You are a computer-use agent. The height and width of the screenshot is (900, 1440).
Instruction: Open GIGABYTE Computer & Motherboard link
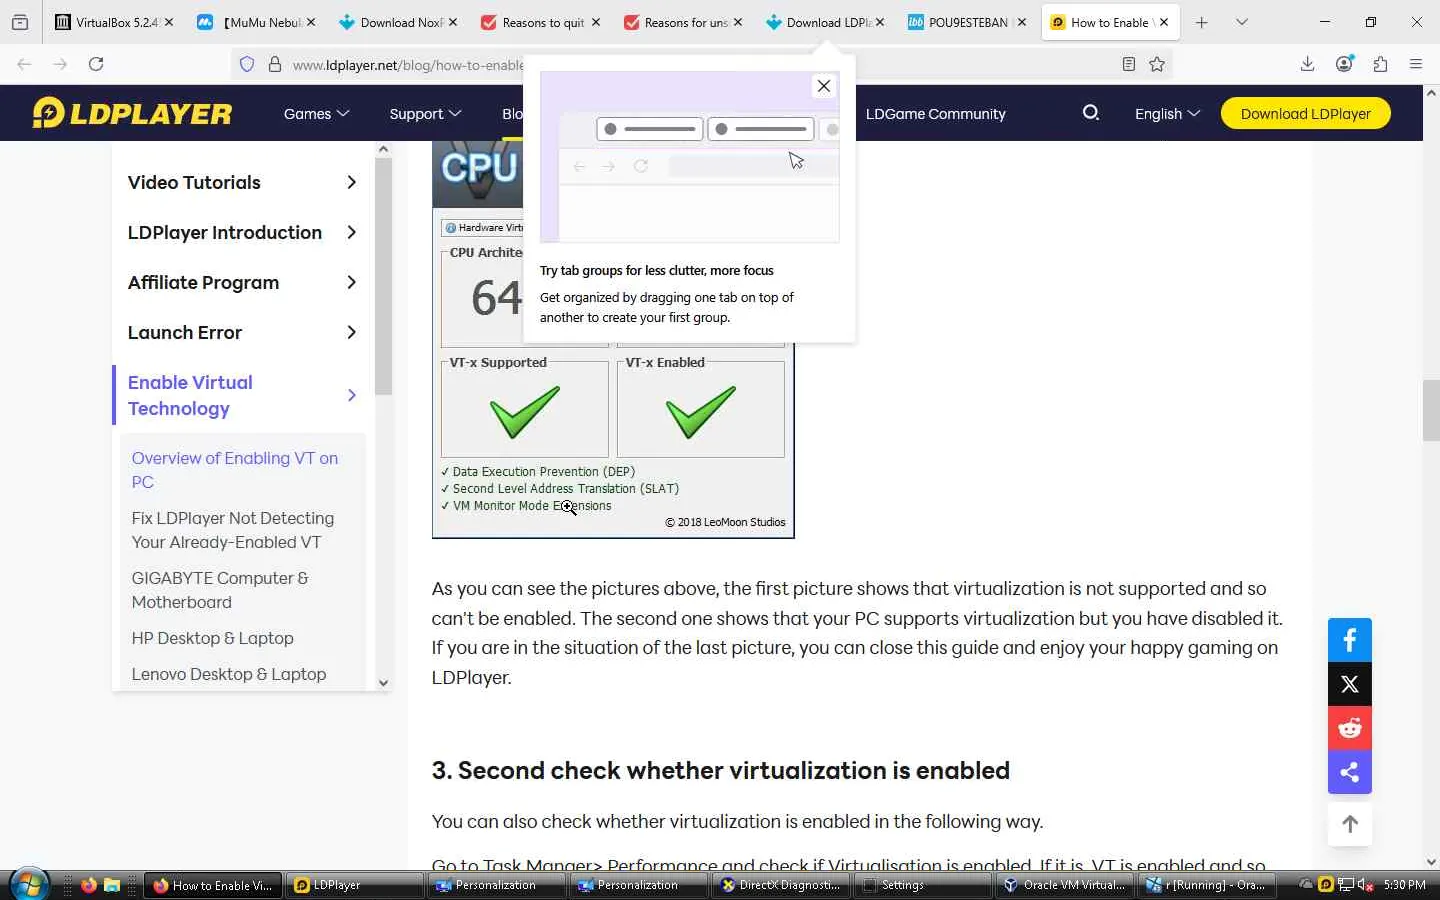220,590
